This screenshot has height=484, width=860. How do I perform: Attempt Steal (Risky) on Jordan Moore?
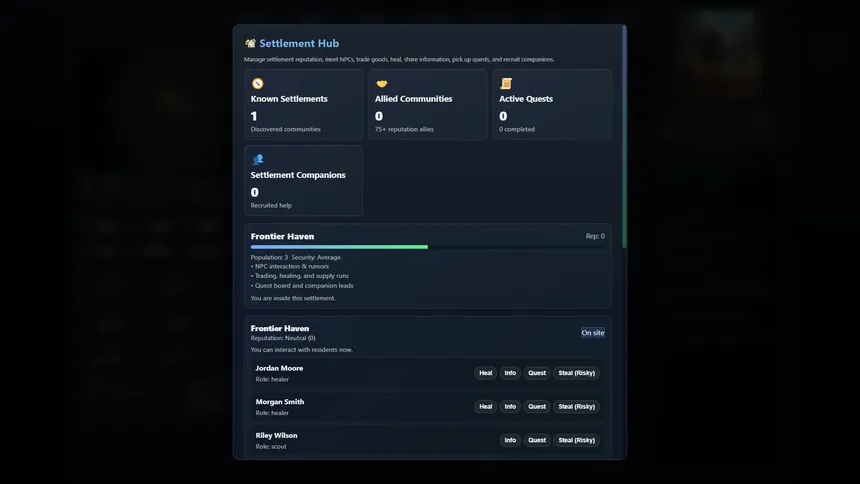pos(576,373)
